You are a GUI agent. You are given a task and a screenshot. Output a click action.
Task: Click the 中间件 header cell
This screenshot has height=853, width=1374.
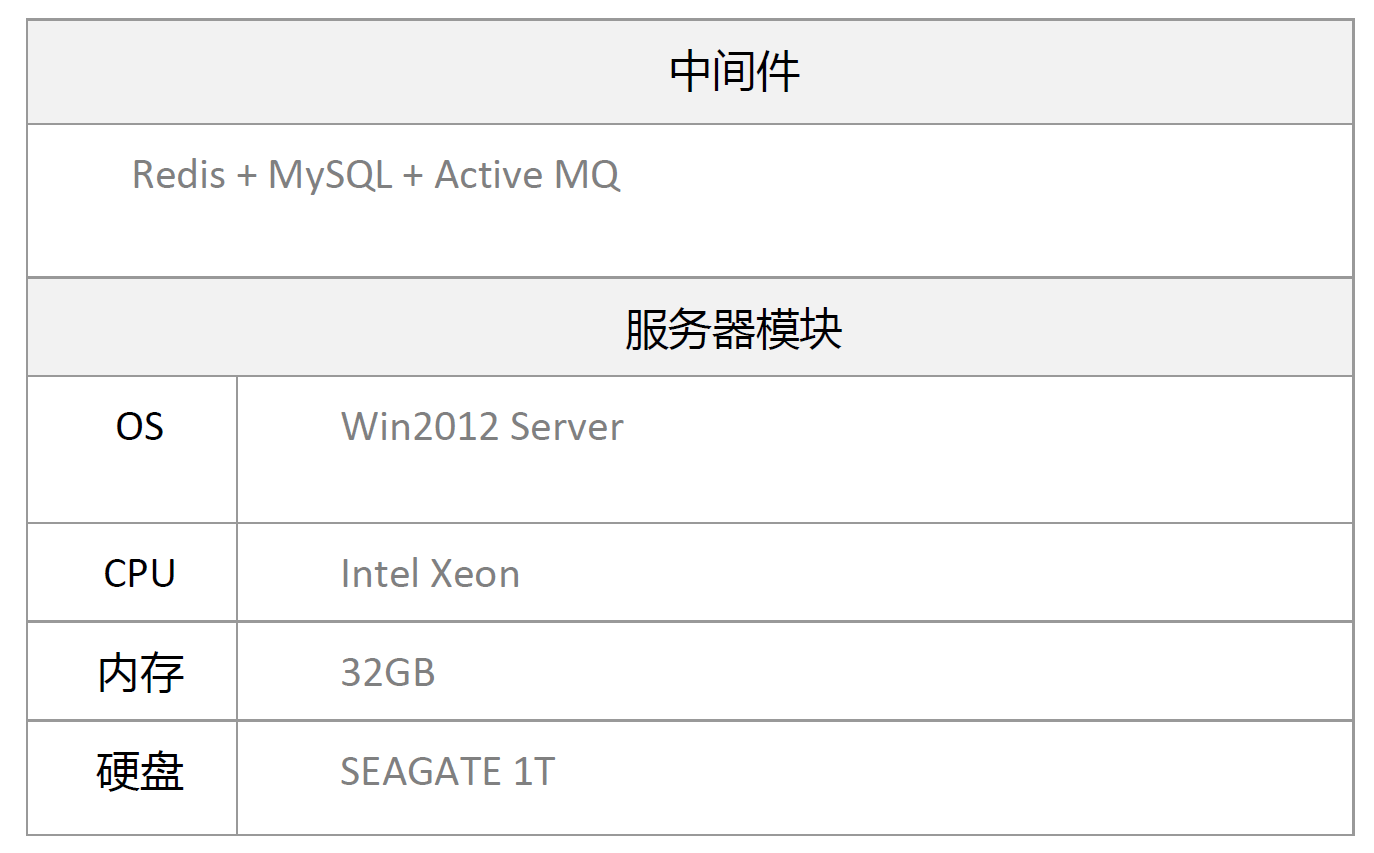(x=690, y=72)
